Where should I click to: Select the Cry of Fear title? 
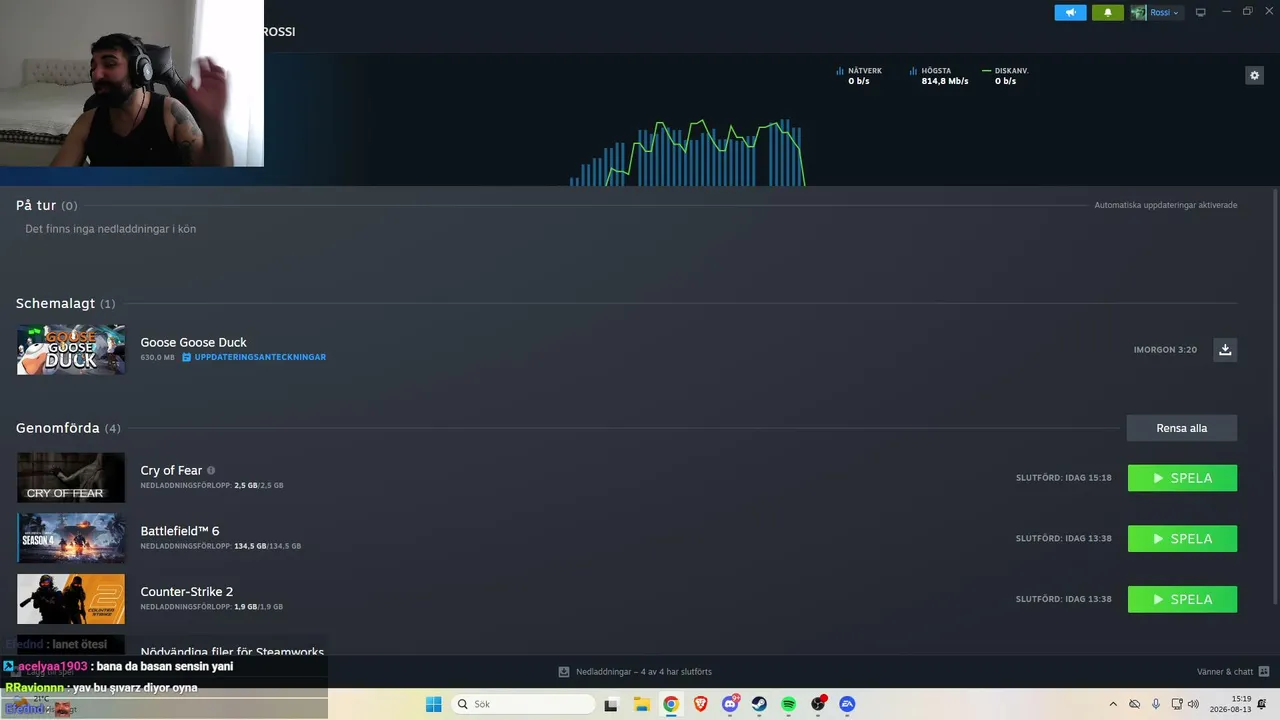(171, 470)
